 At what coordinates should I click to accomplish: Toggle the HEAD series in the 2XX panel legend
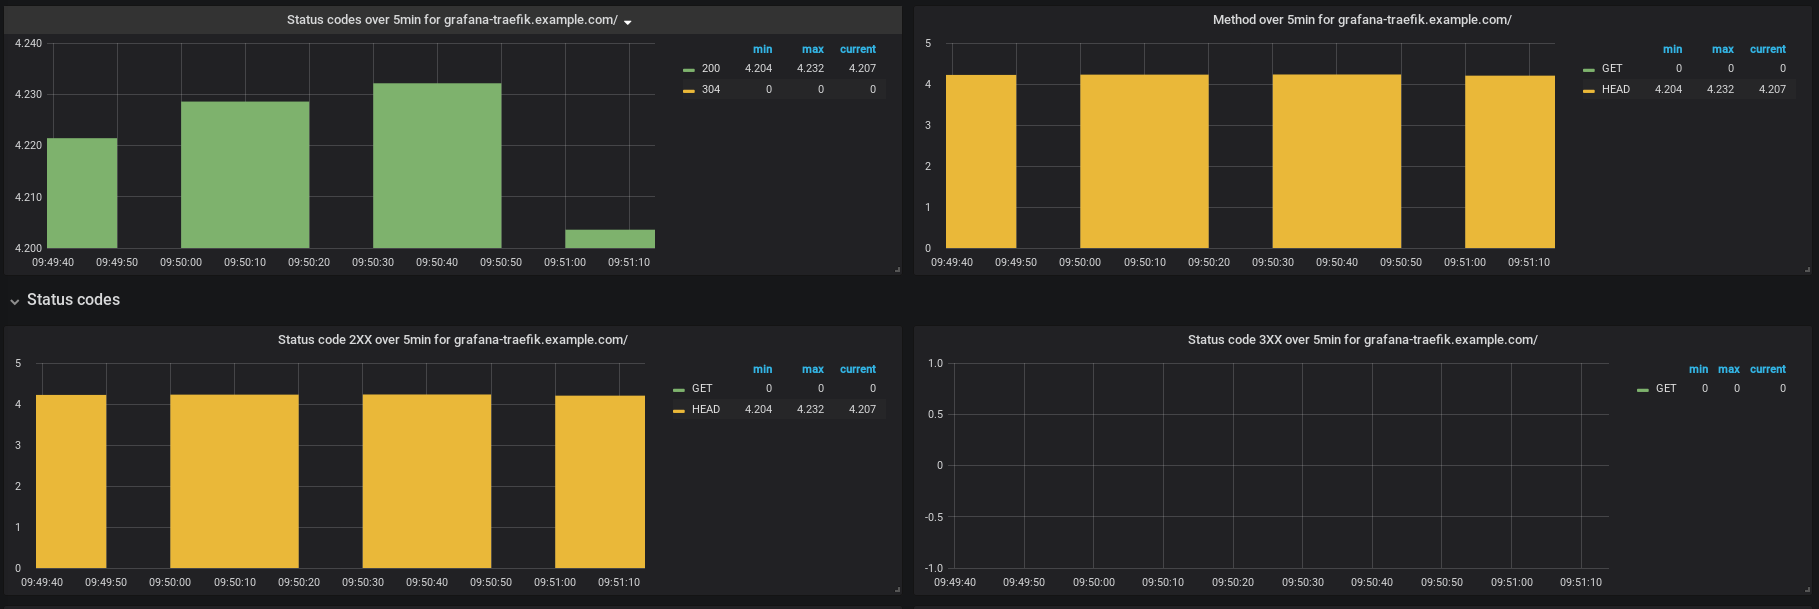[706, 410]
